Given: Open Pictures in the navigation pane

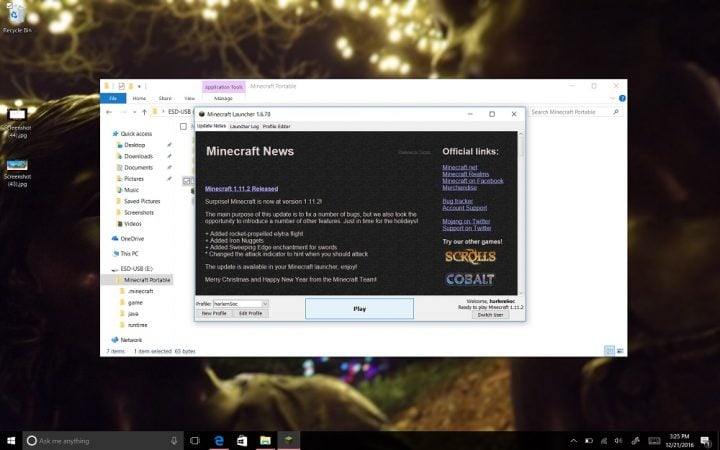Looking at the screenshot, I should click(134, 179).
